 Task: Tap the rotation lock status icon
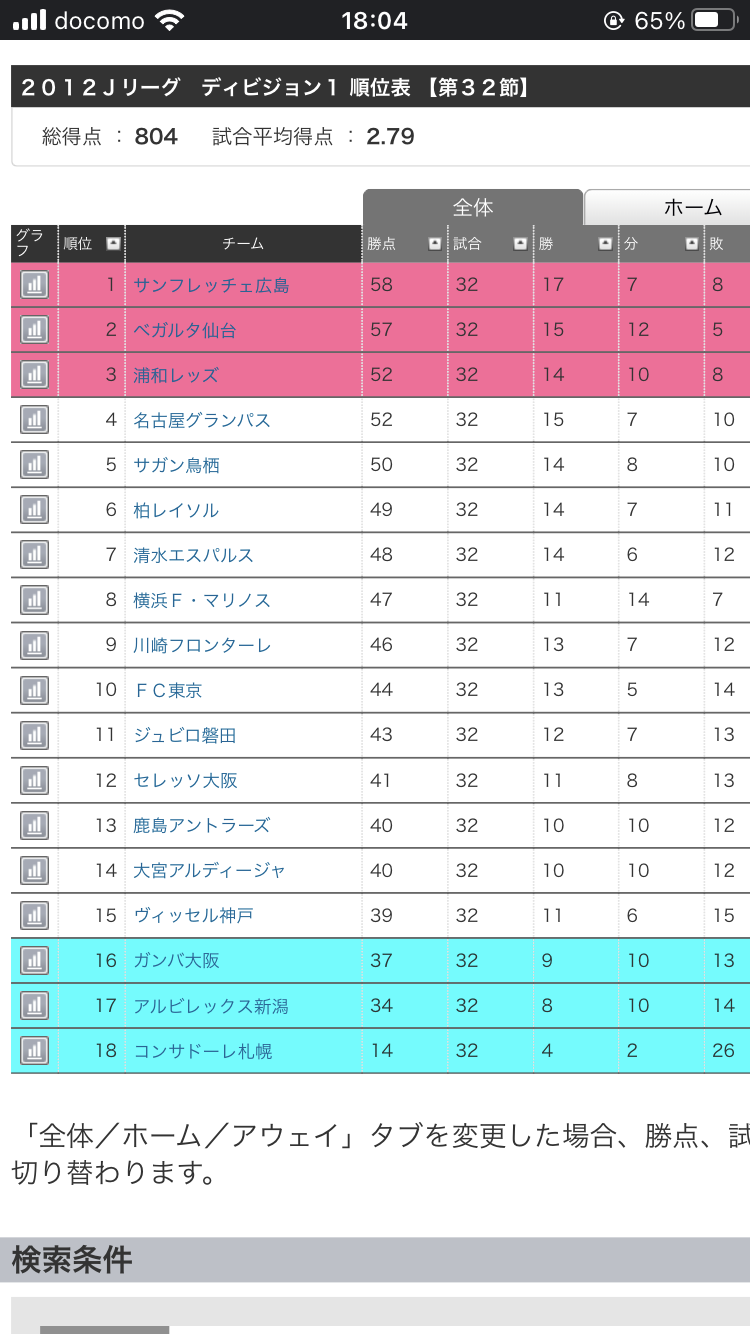pos(613,20)
